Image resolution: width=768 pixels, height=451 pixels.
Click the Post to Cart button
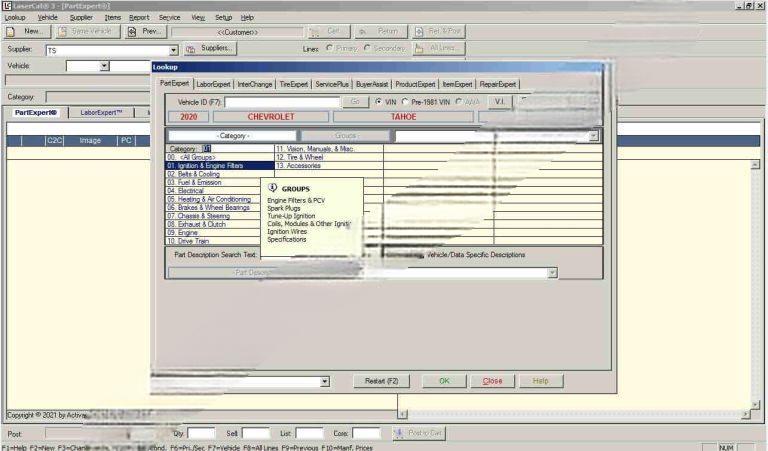(419, 433)
